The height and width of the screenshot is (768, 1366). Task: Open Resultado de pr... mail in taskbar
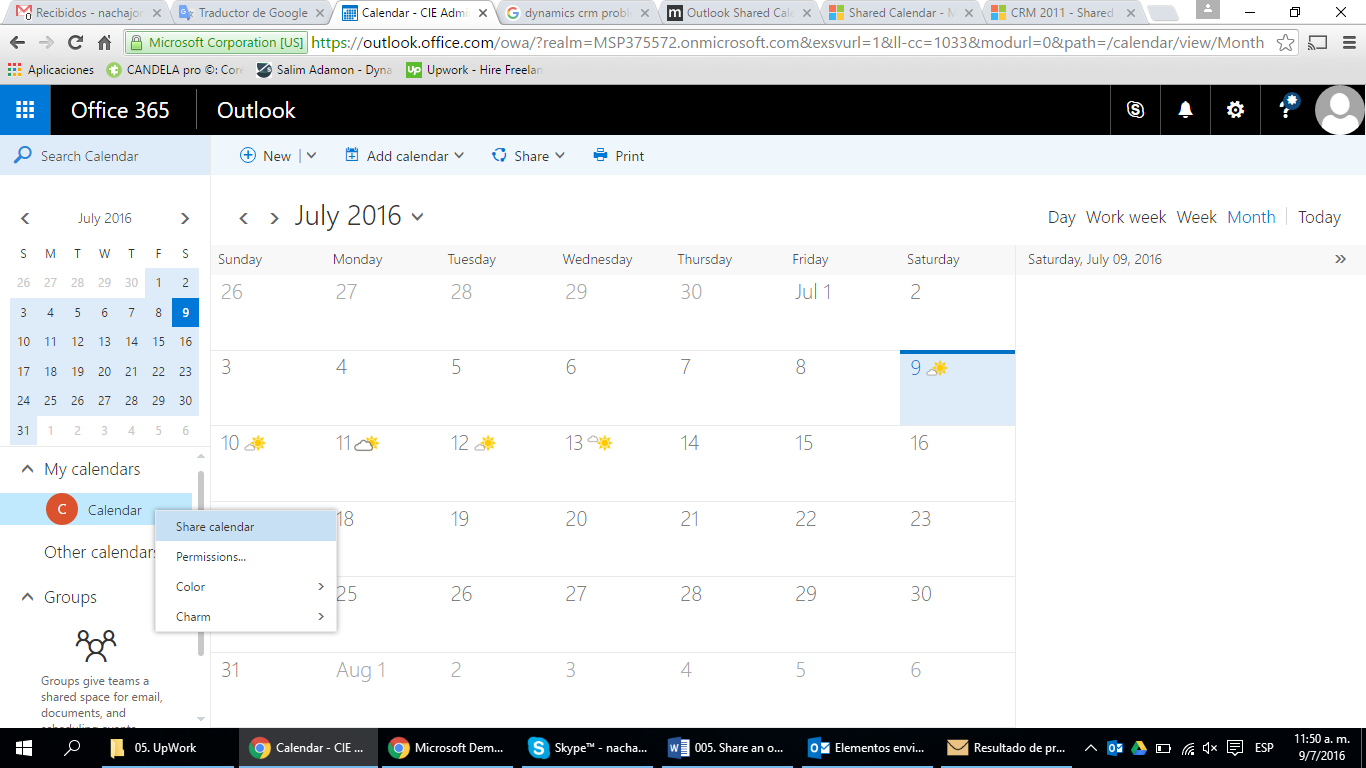1008,748
